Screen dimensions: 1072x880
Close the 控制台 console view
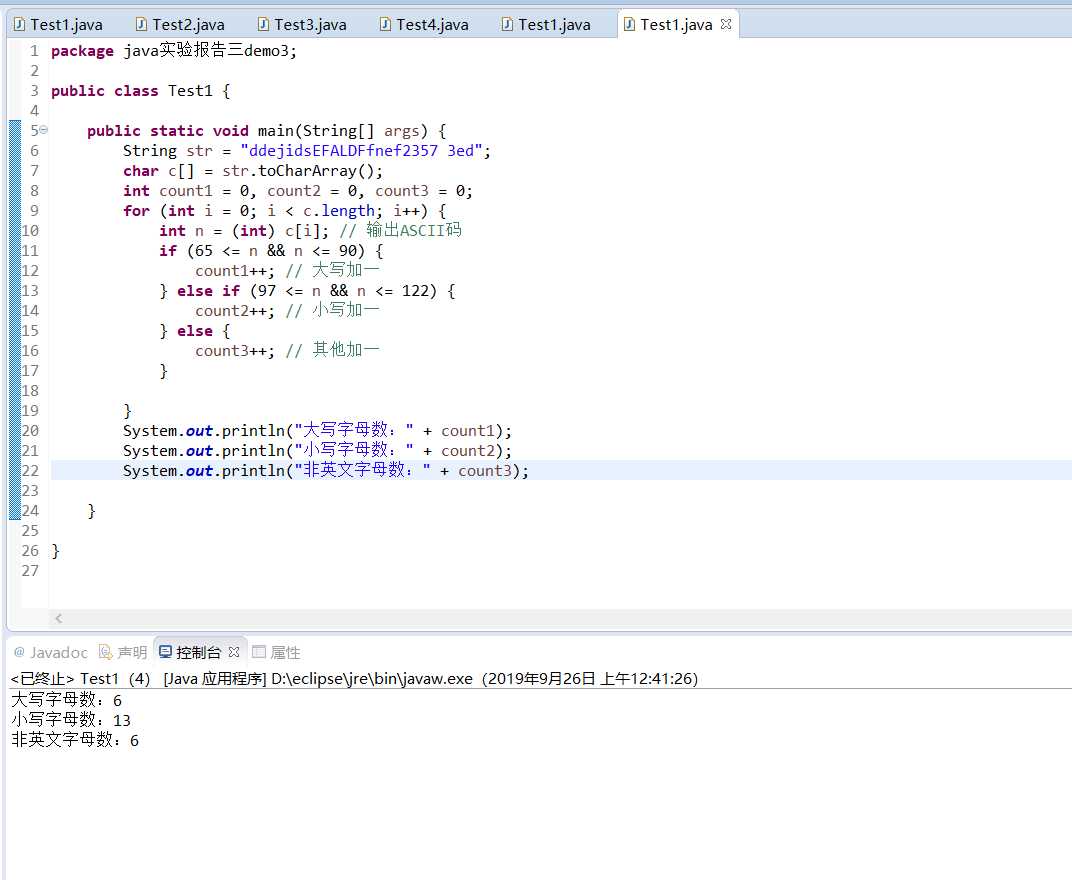[234, 652]
